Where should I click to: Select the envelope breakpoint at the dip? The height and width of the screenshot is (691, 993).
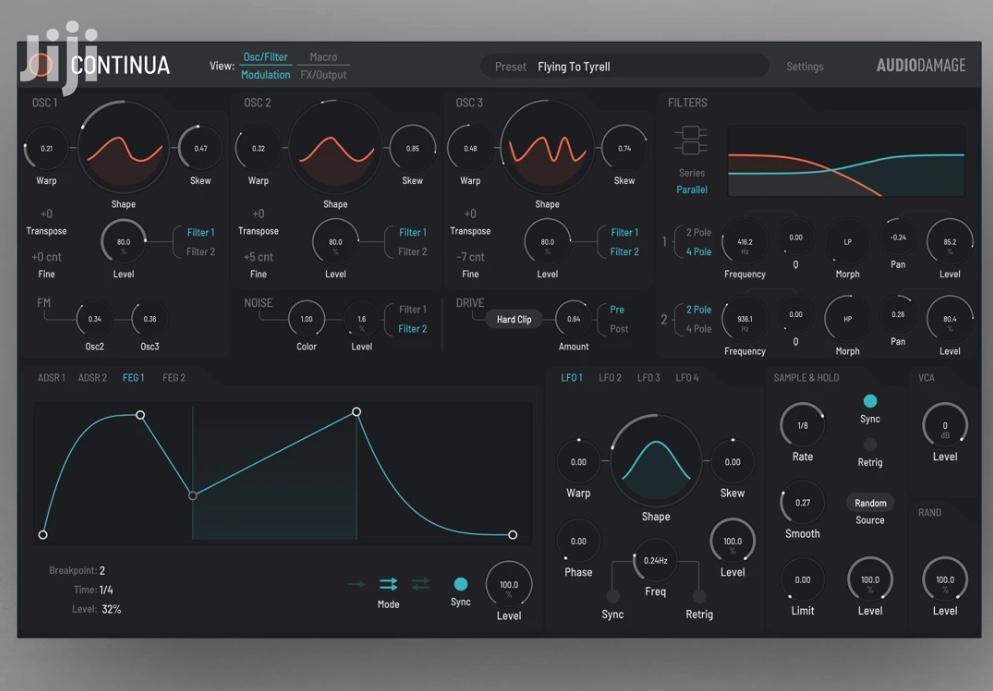pyautogui.click(x=193, y=495)
